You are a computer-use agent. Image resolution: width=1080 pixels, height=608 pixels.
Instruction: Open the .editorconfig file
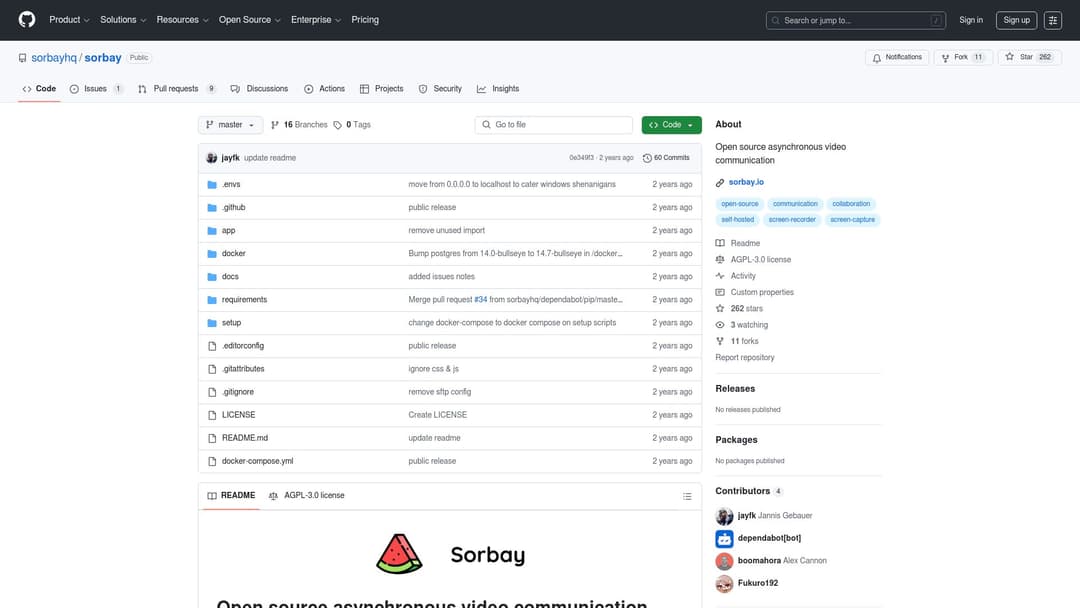point(242,346)
